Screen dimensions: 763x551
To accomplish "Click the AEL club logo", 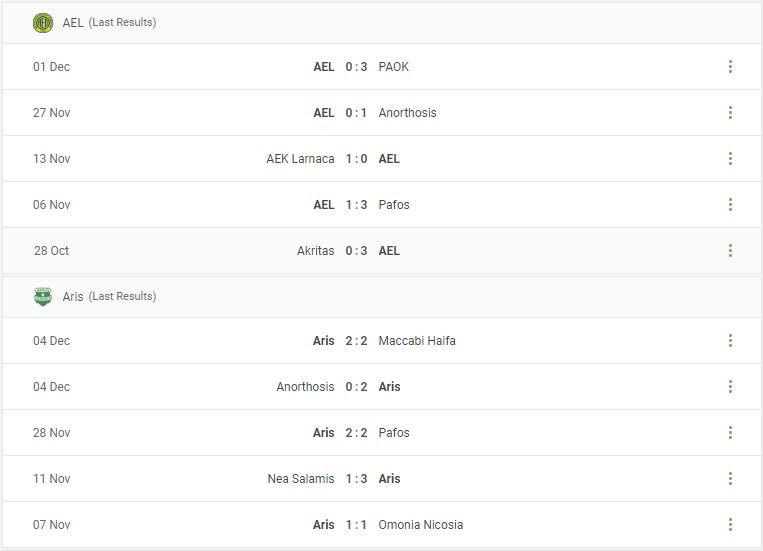I will tap(43, 22).
